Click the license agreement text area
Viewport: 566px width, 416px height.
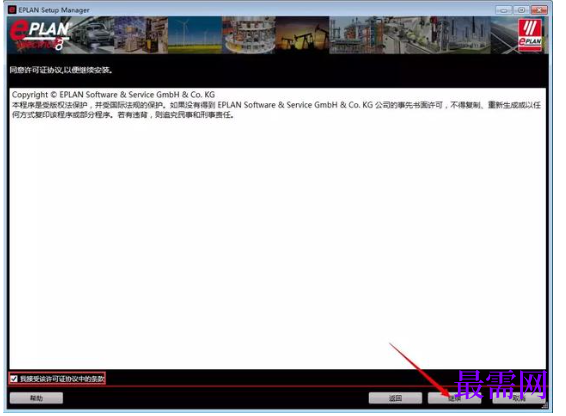click(277, 228)
